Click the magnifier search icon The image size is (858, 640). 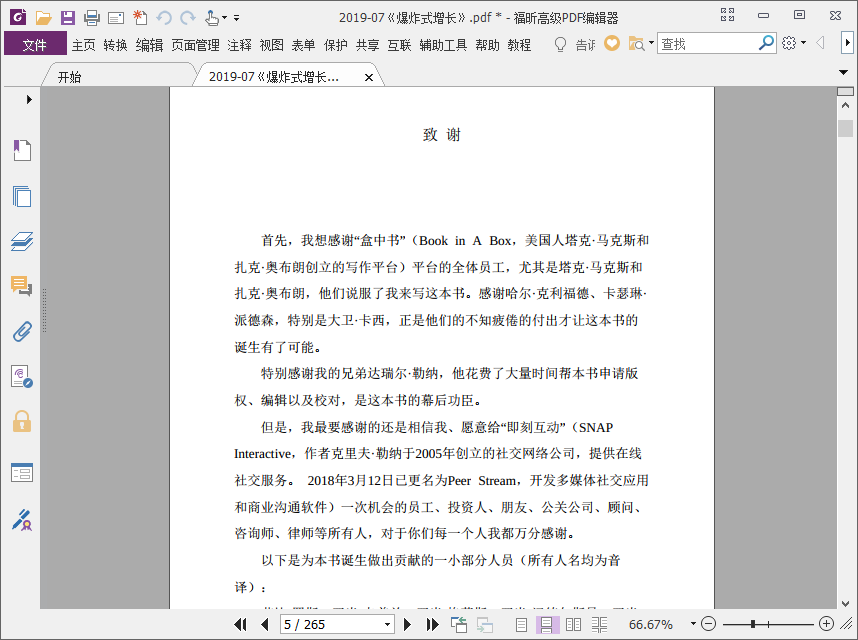tap(767, 43)
